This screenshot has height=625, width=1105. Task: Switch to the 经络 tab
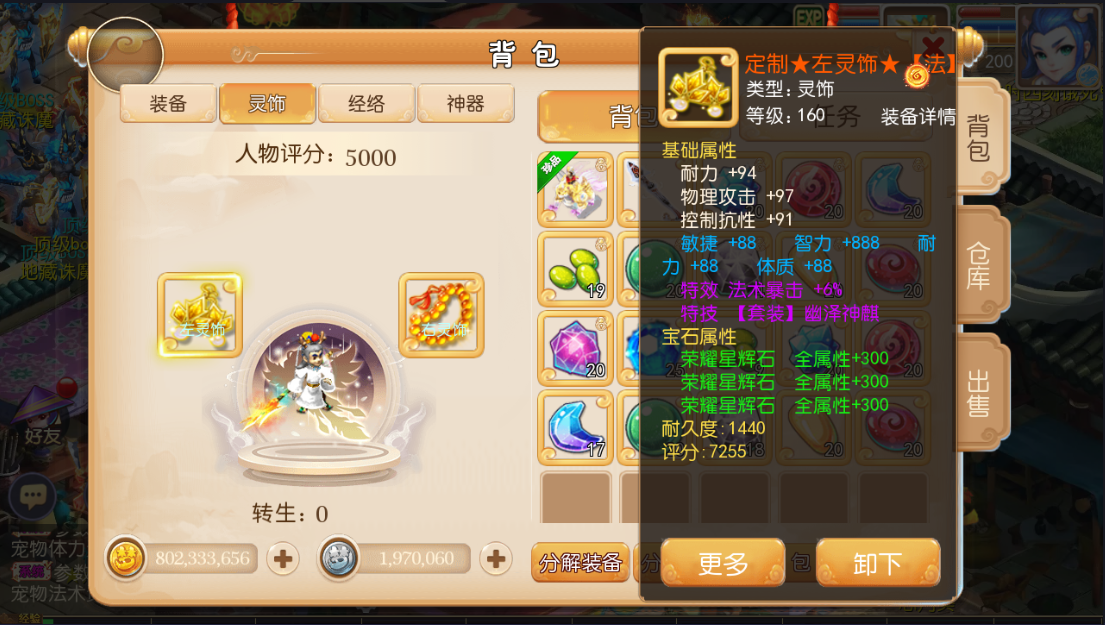click(x=366, y=104)
